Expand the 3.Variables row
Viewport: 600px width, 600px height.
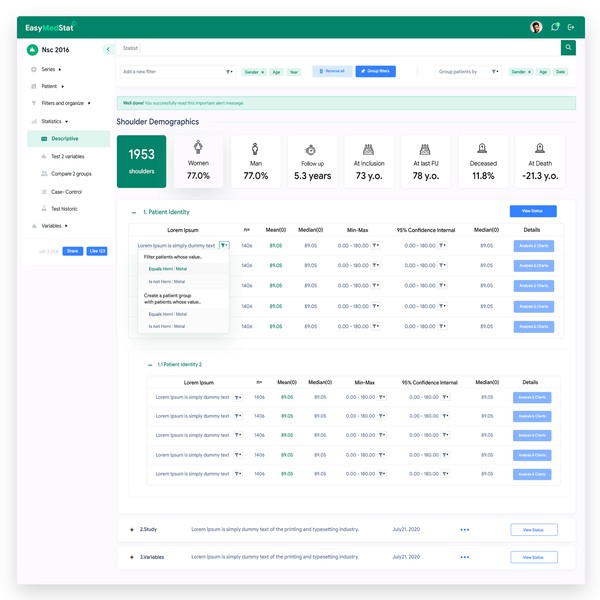(x=132, y=557)
